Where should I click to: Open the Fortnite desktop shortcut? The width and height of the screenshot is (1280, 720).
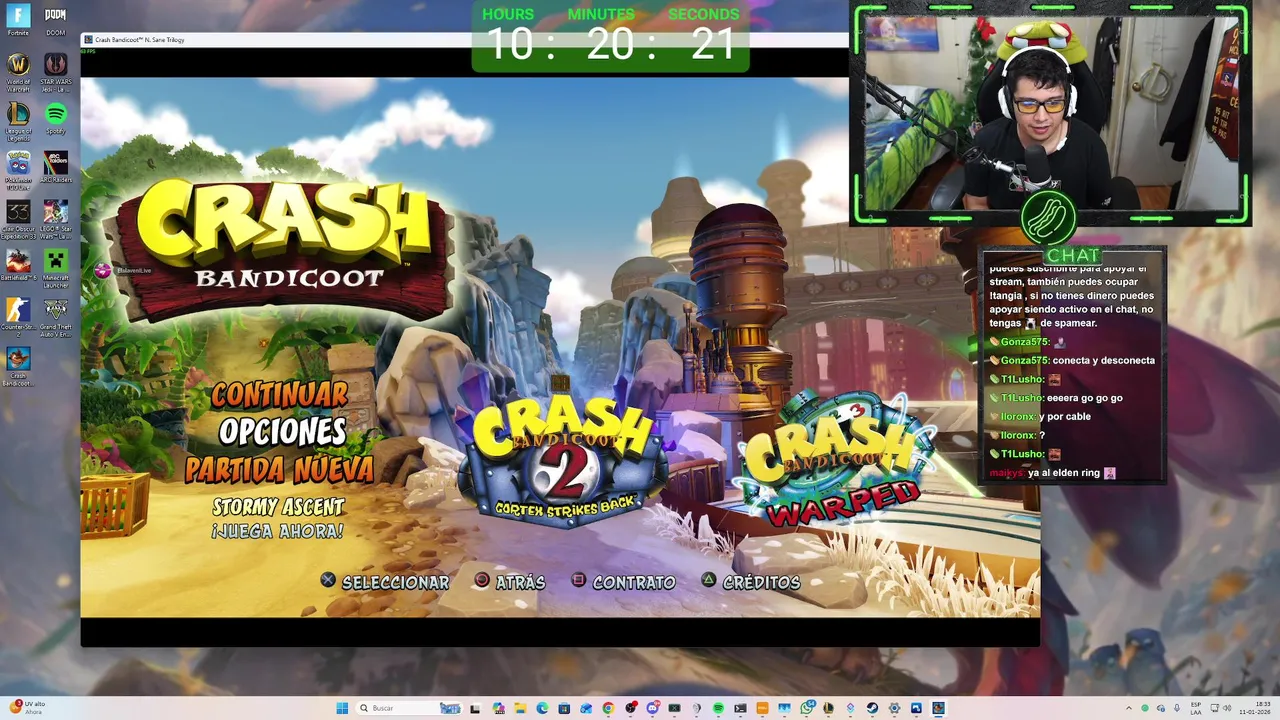click(18, 20)
